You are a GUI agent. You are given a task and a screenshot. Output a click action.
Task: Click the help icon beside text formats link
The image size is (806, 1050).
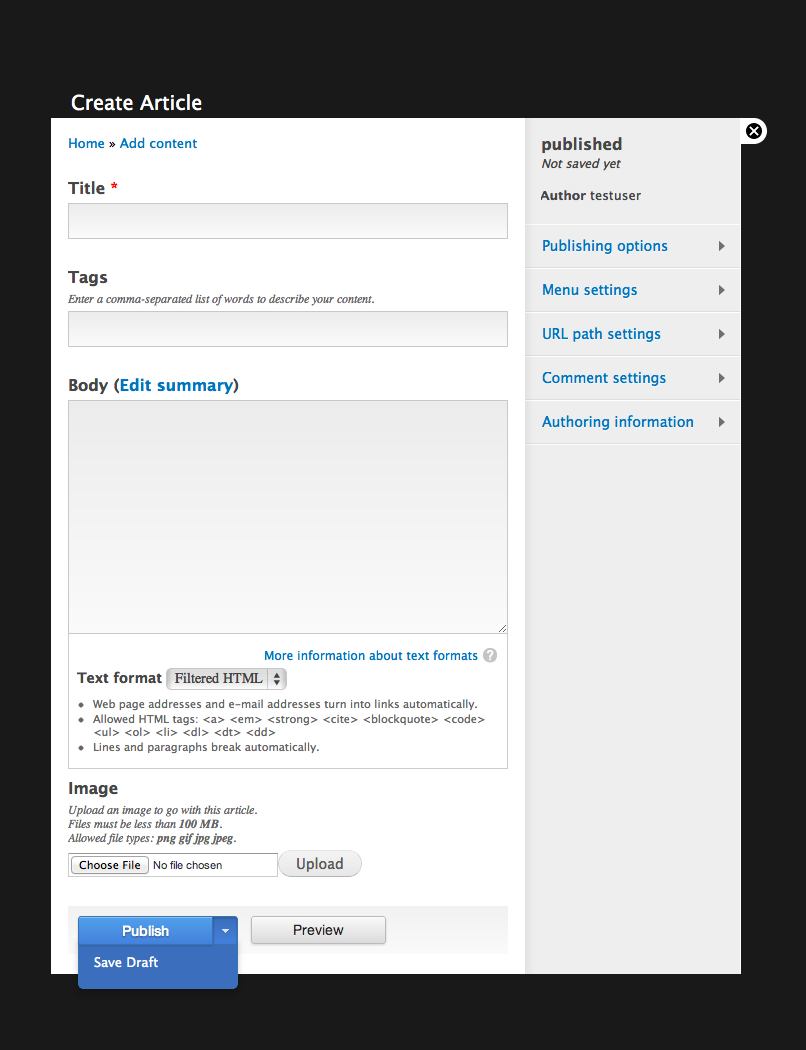pos(489,656)
